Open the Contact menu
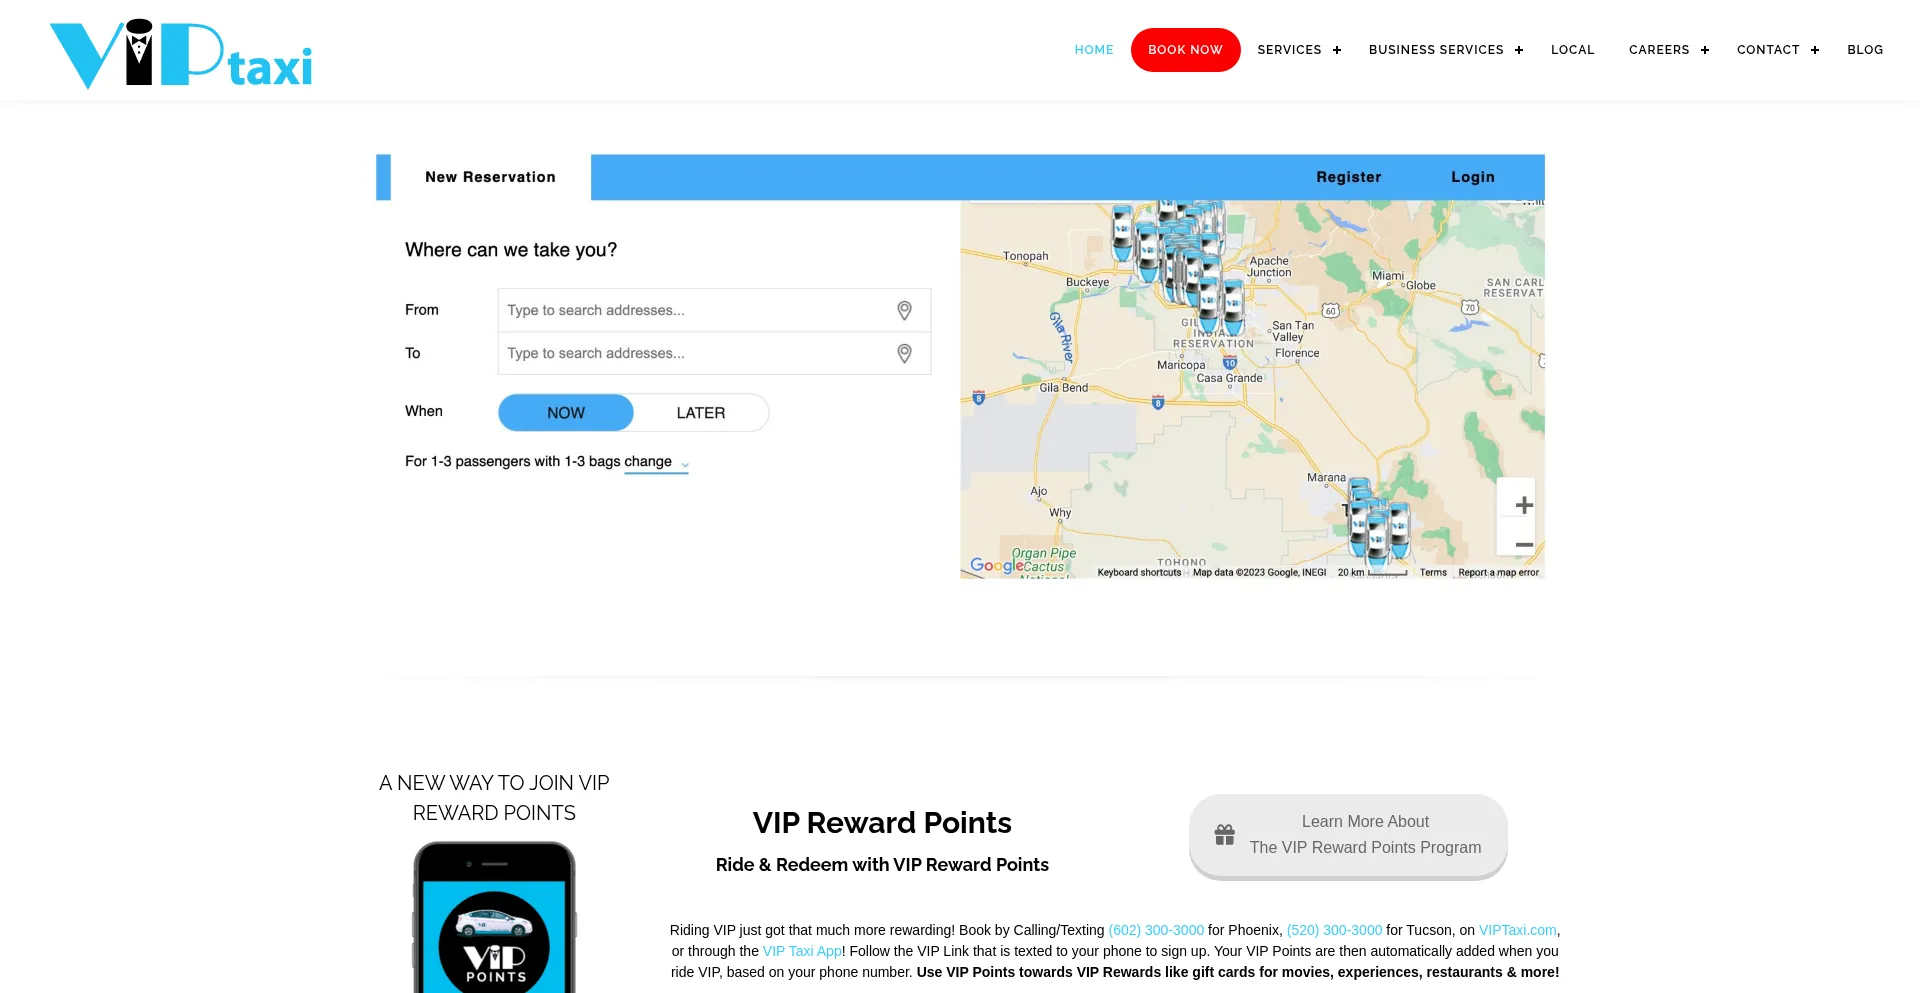 (1768, 50)
